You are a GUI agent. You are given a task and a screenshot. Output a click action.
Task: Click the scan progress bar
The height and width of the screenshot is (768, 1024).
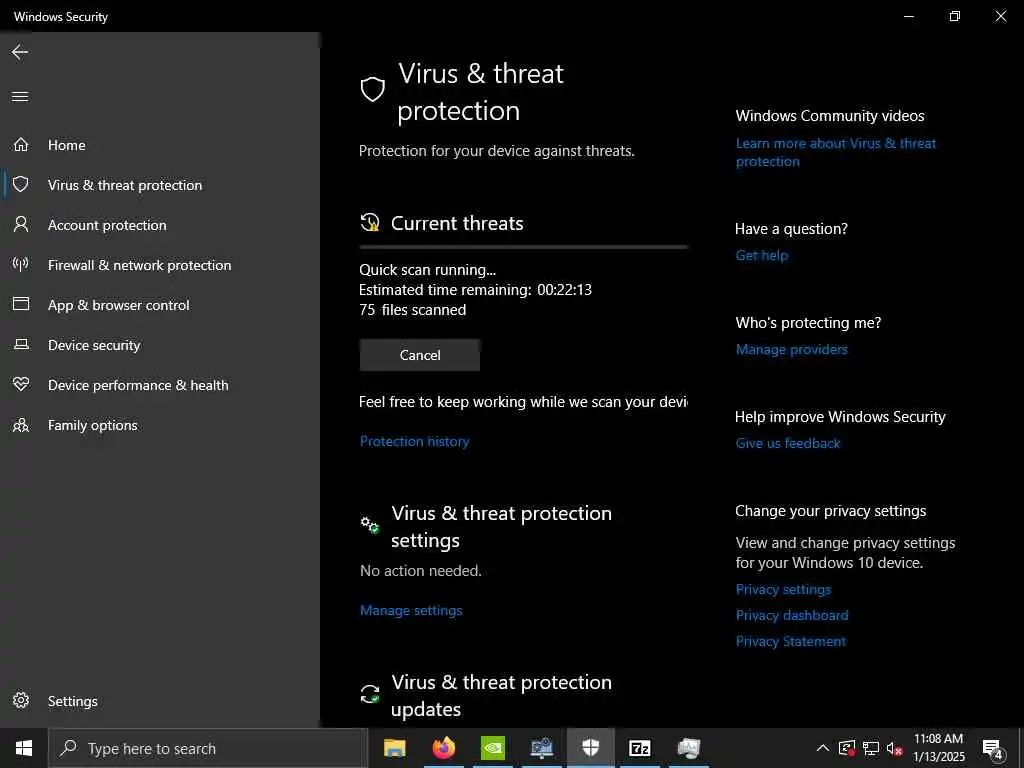click(x=523, y=246)
